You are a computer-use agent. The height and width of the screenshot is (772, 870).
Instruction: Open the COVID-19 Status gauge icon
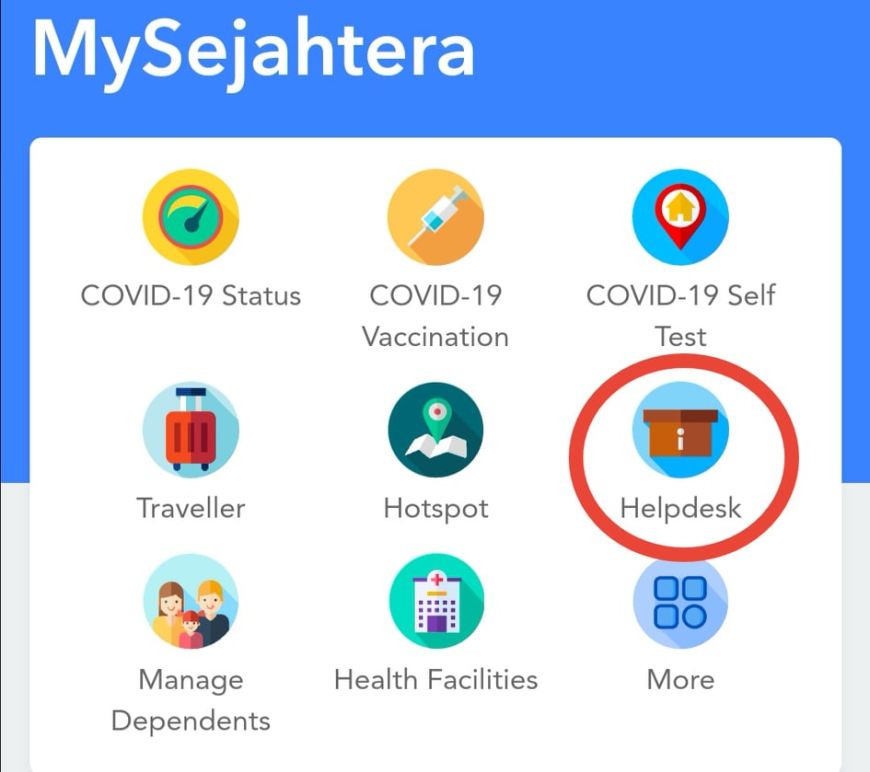(191, 217)
